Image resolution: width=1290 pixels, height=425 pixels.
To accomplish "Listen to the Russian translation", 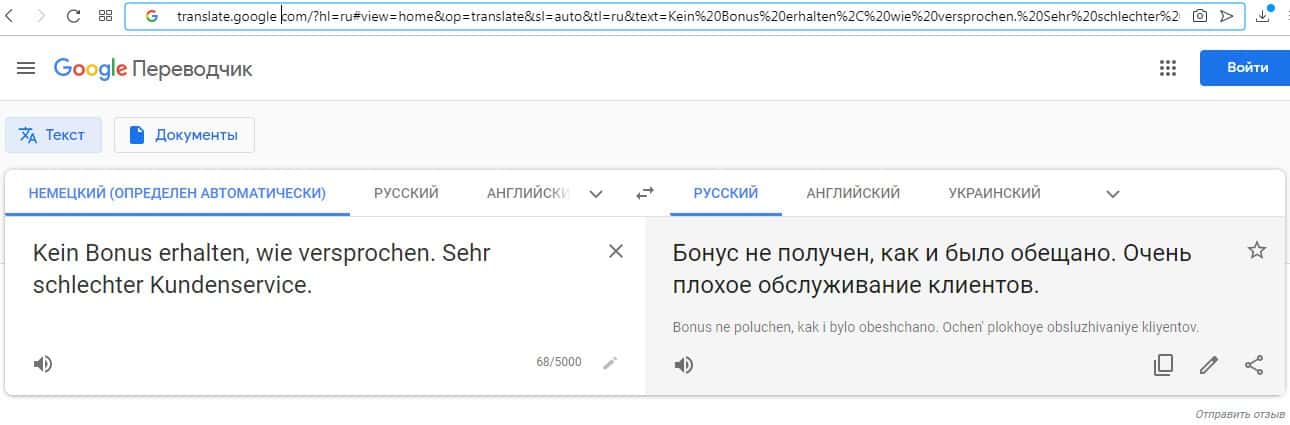I will pyautogui.click(x=684, y=365).
